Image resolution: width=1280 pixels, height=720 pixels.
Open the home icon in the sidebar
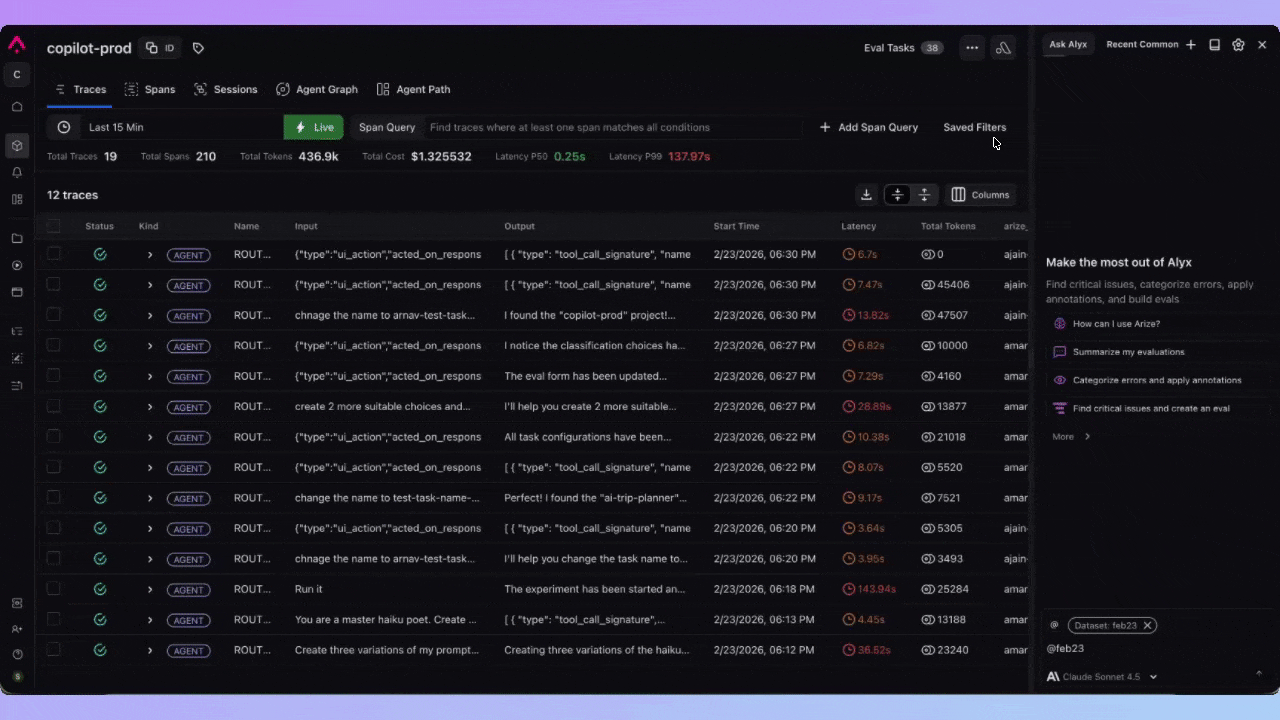[17, 106]
